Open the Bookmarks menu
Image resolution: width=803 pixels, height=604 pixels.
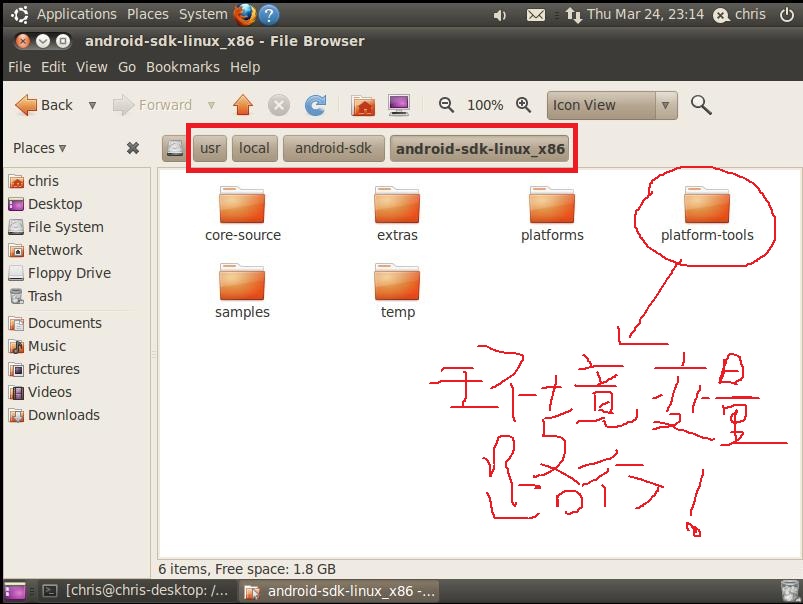(x=183, y=68)
